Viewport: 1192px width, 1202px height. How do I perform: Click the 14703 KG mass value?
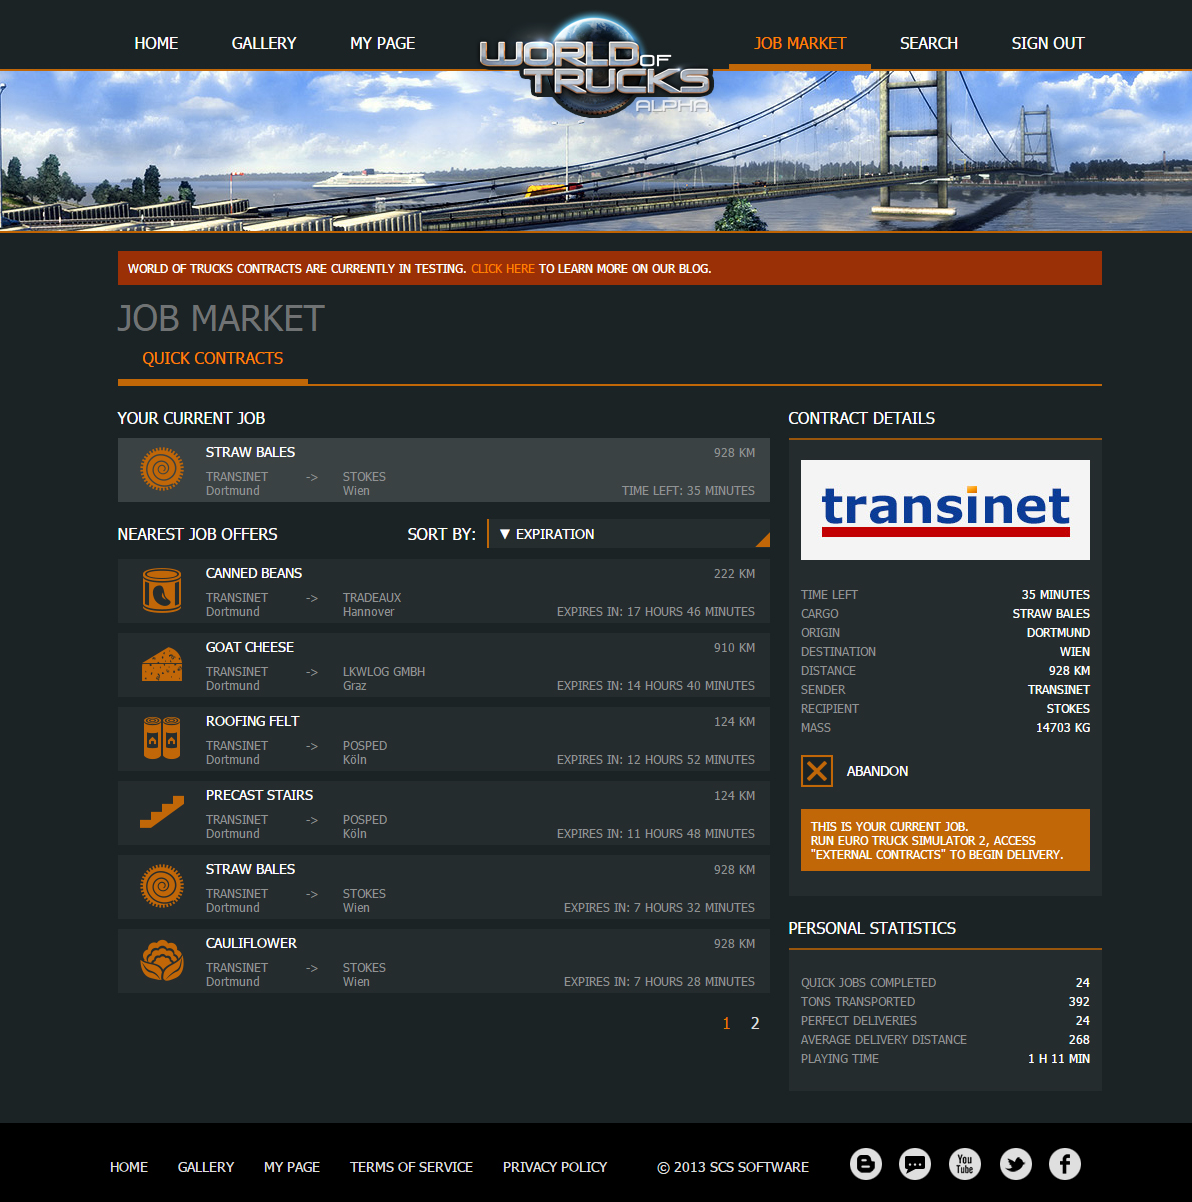click(1063, 728)
